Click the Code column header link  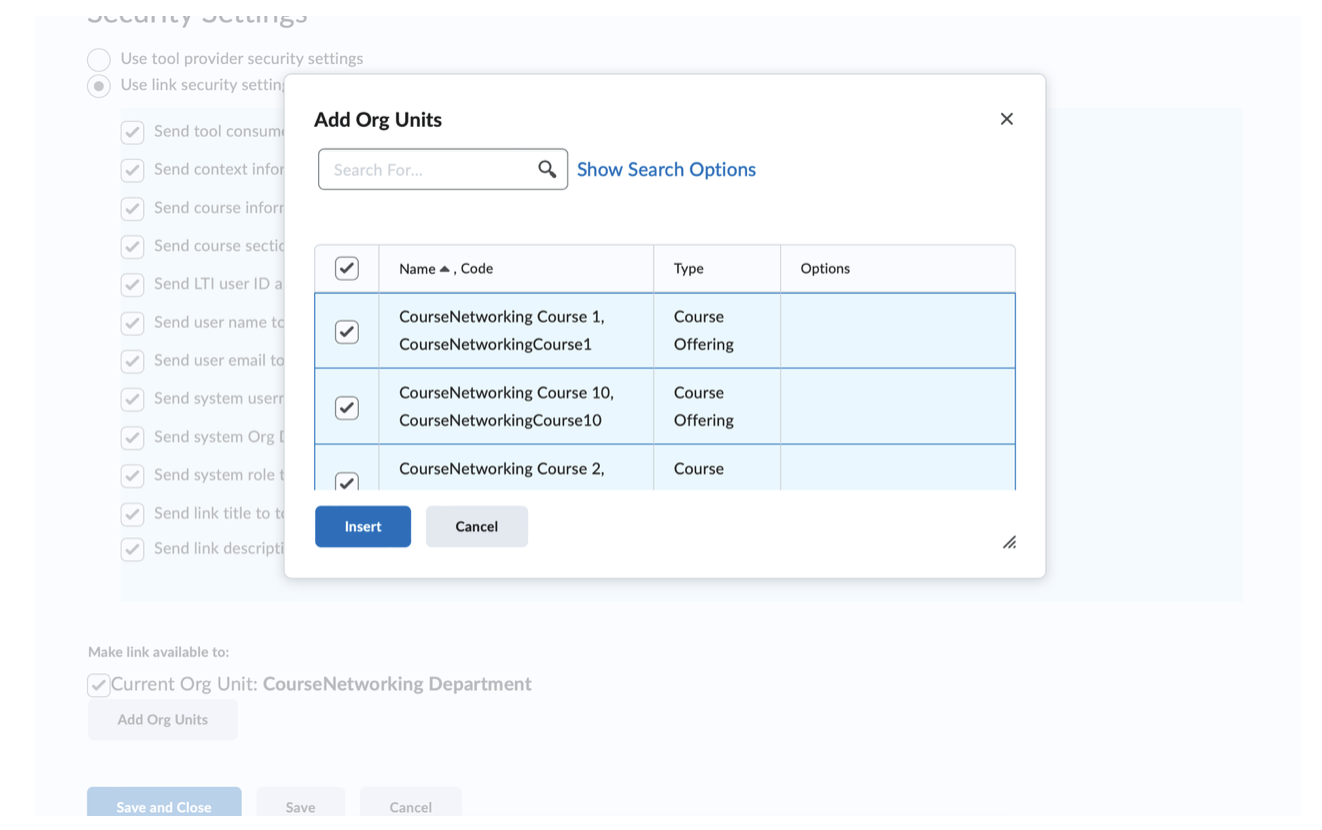click(x=477, y=268)
